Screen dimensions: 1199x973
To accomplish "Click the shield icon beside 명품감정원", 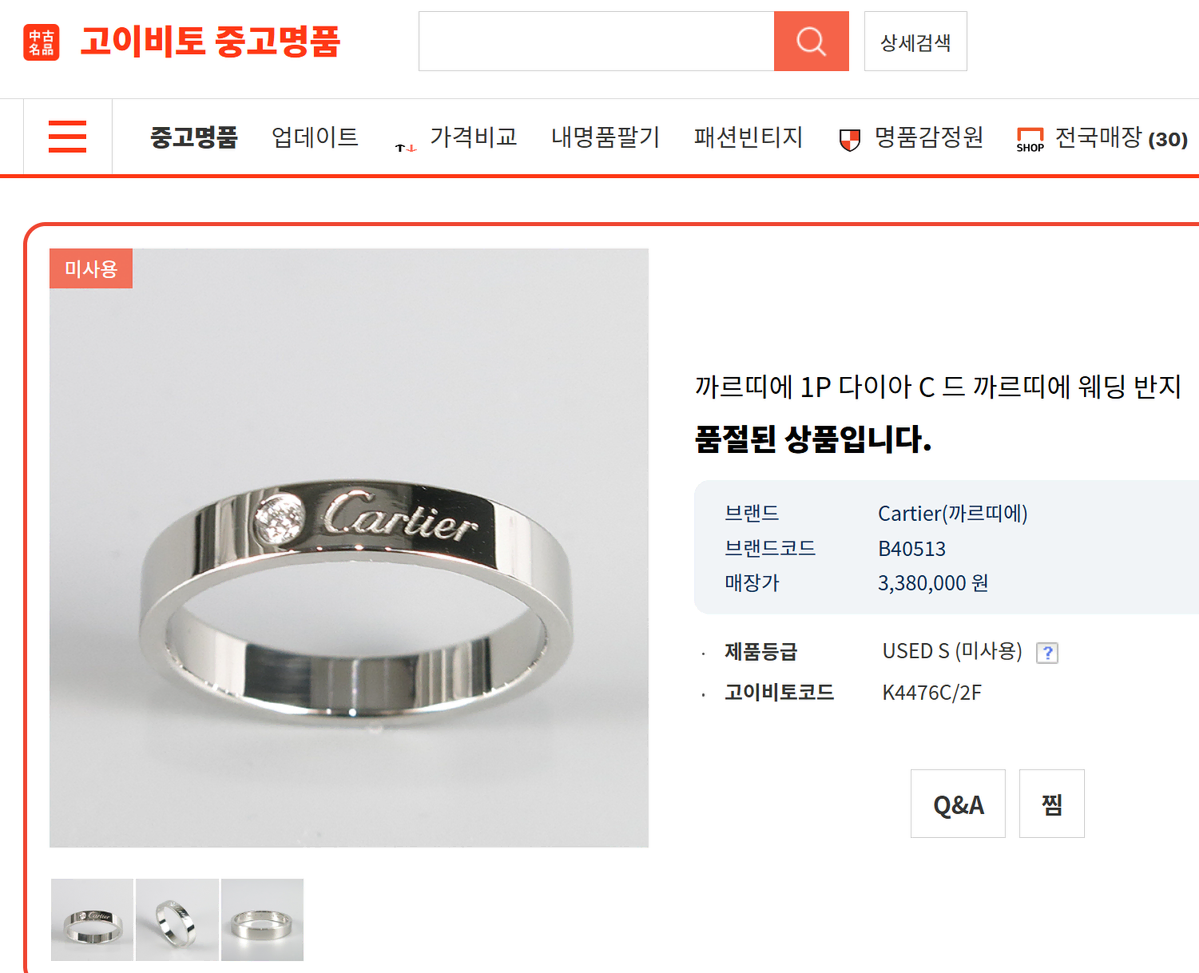I will (x=850, y=140).
